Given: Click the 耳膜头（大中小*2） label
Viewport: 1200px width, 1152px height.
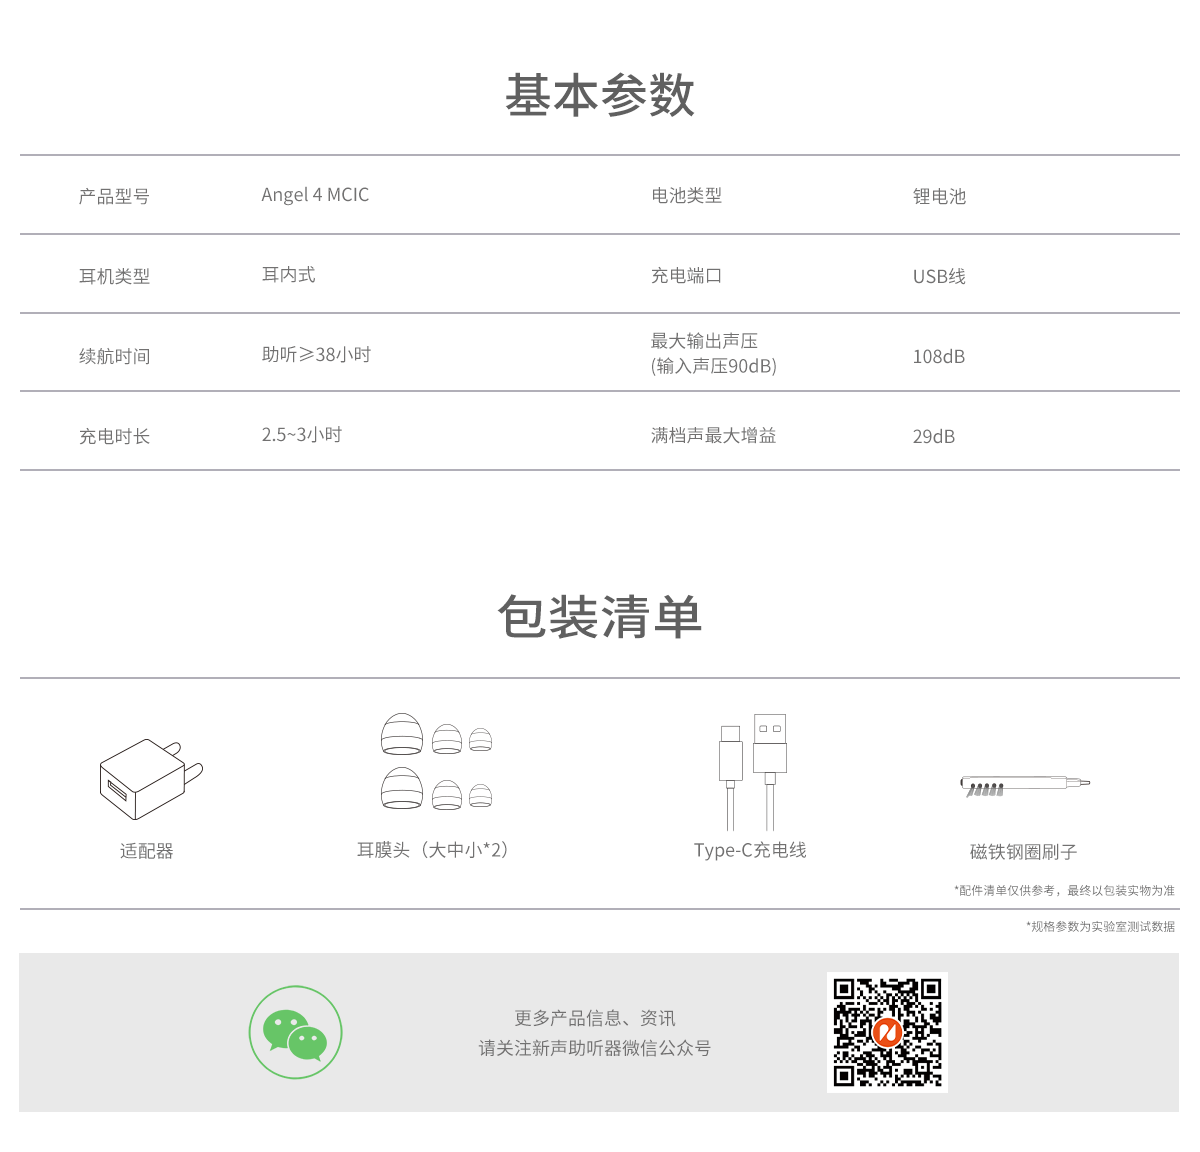Looking at the screenshot, I should [437, 850].
